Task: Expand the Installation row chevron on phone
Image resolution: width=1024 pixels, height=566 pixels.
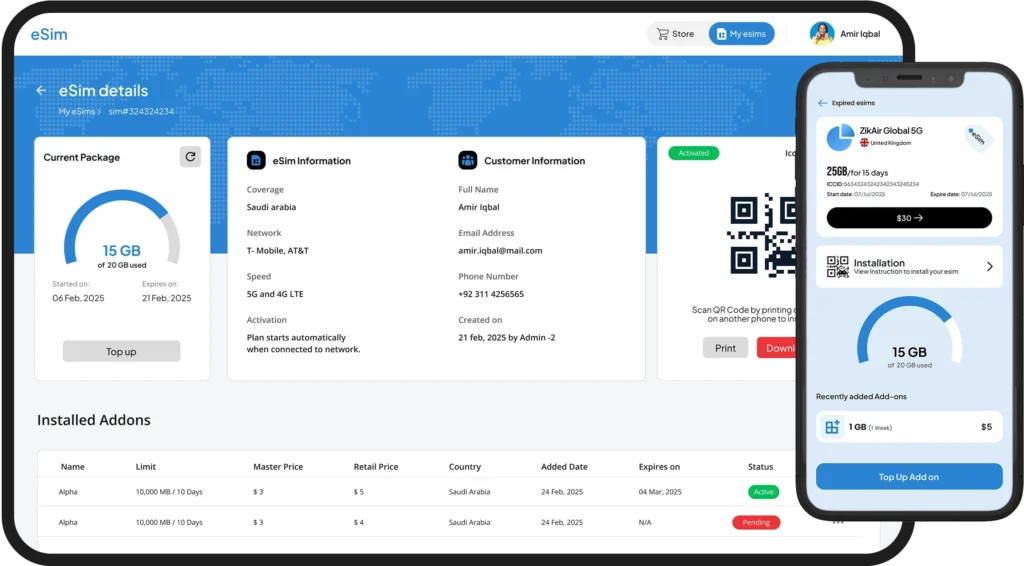Action: [x=989, y=267]
